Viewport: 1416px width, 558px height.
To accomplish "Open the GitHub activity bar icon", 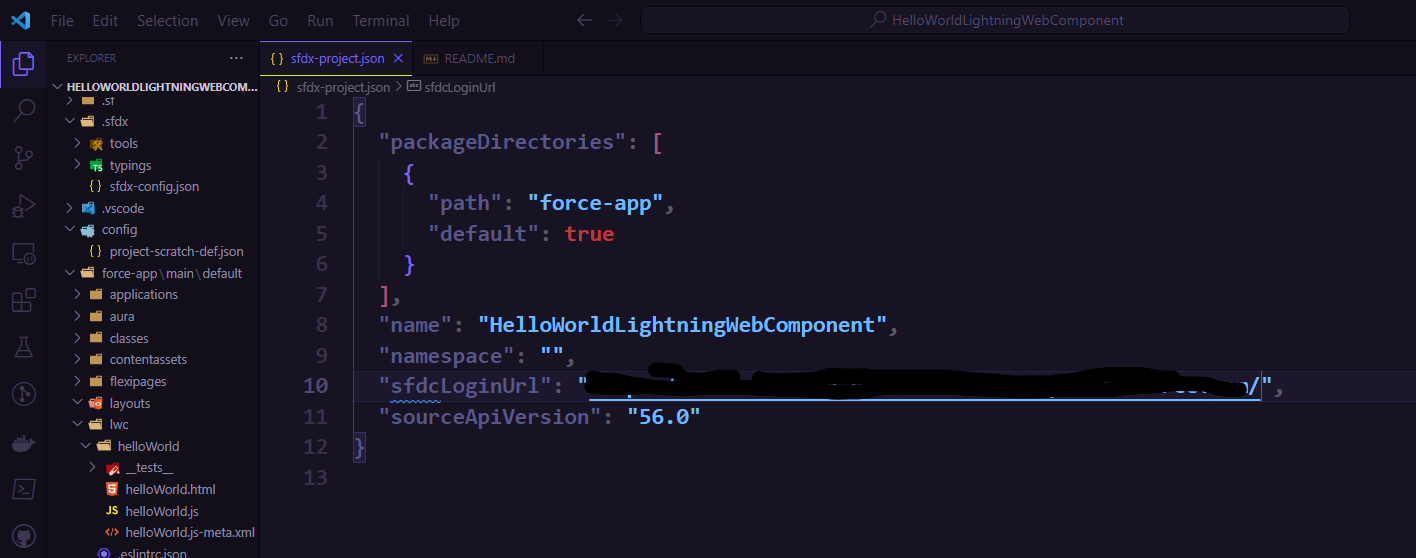I will point(23,535).
